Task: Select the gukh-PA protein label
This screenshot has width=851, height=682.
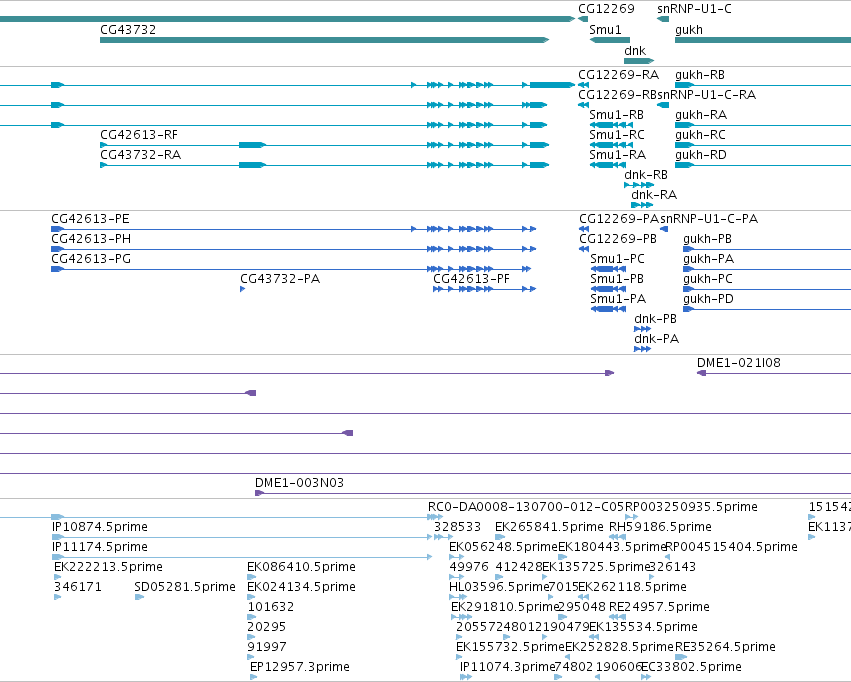Action: [708, 259]
